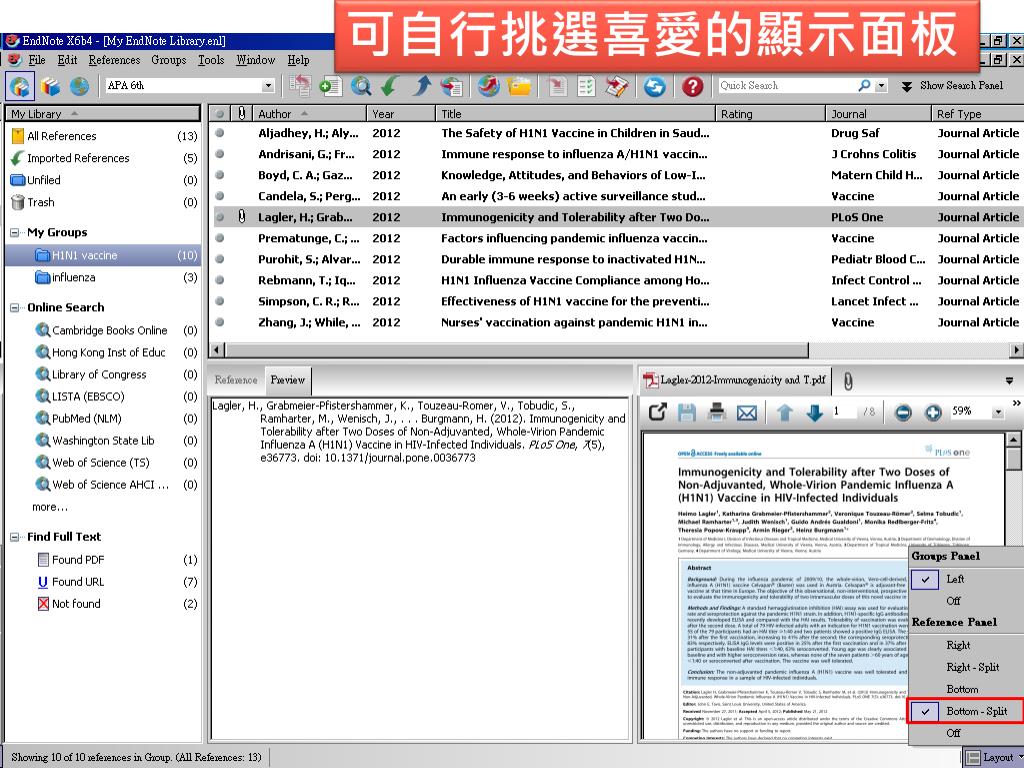The image size is (1024, 768).
Task: Select Reference Panel Right layout
Action: click(967, 645)
